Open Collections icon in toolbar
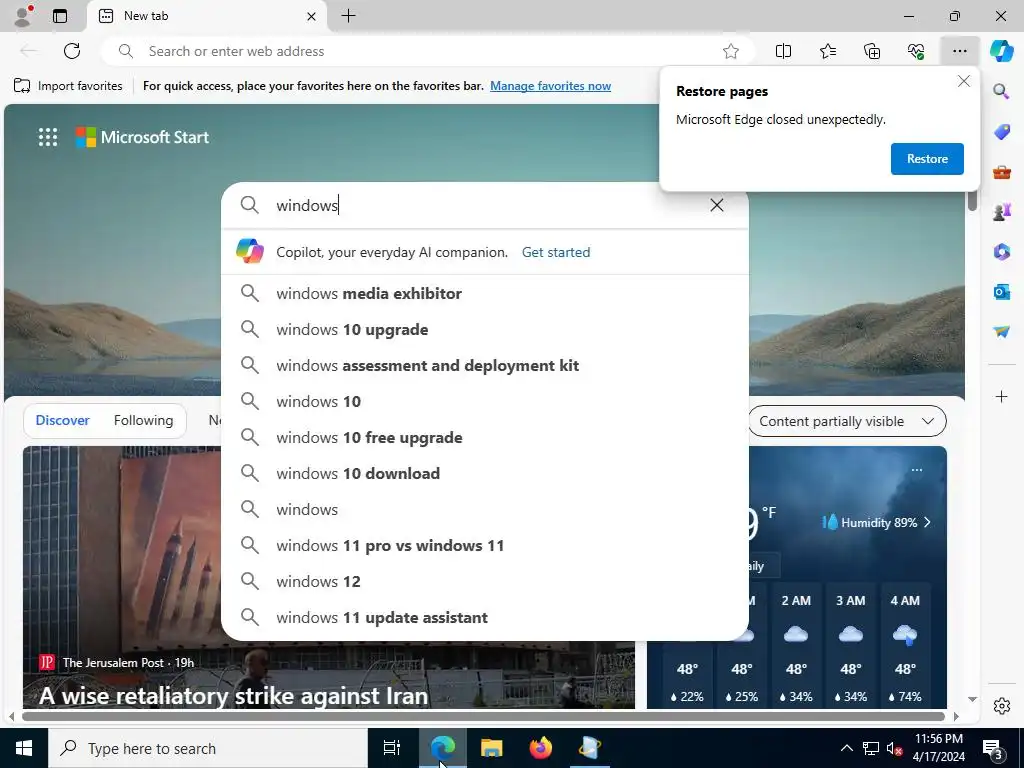 point(872,51)
